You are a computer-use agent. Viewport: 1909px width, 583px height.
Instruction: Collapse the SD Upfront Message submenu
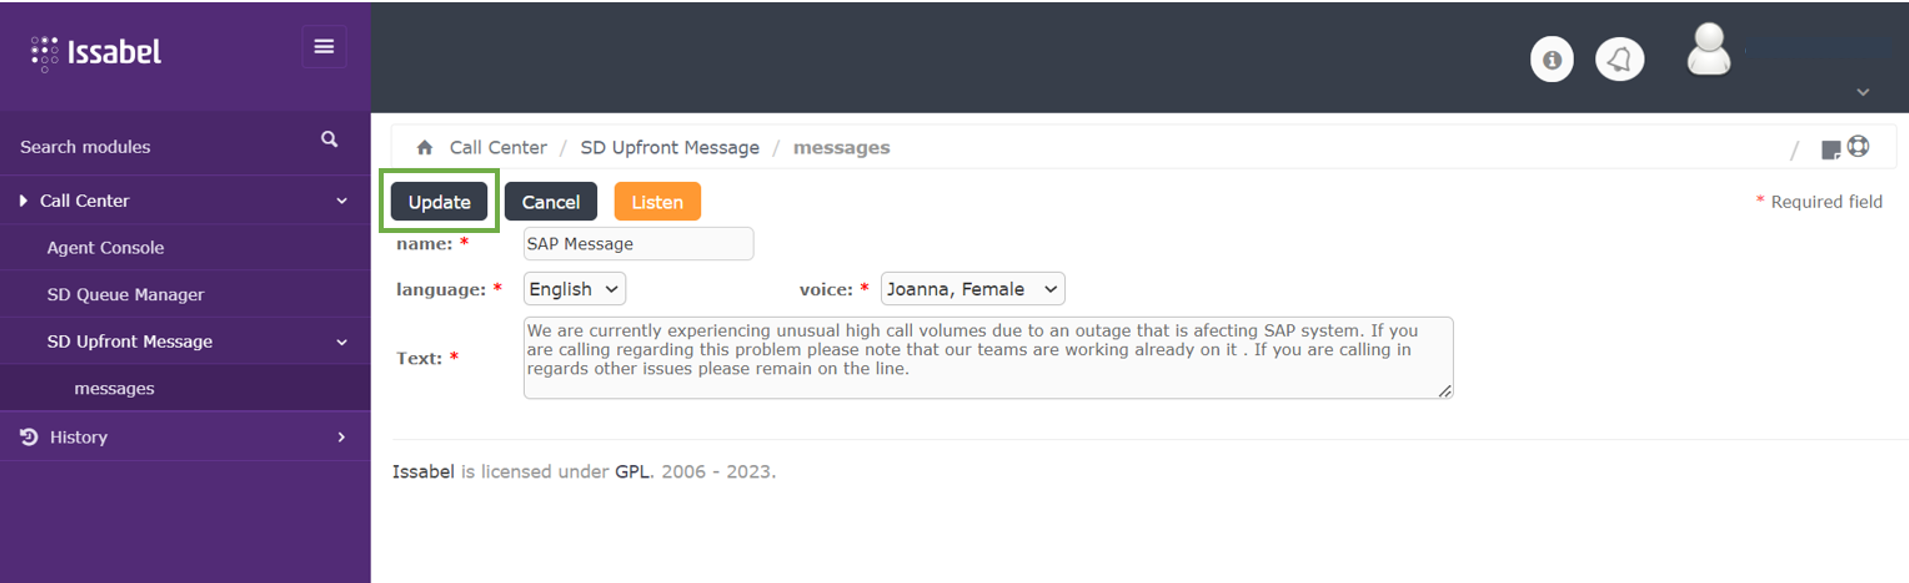point(341,342)
